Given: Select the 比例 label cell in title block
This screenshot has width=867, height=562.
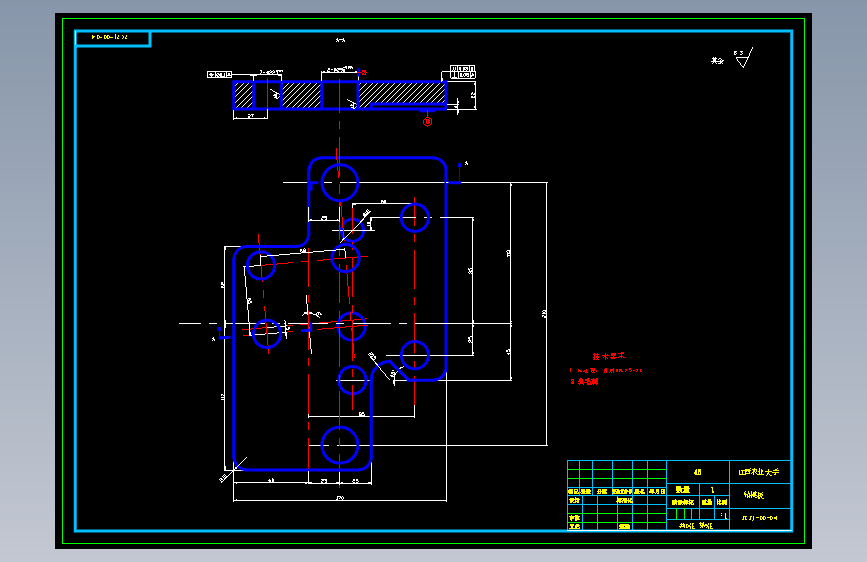Looking at the screenshot, I should pyautogui.click(x=722, y=502).
